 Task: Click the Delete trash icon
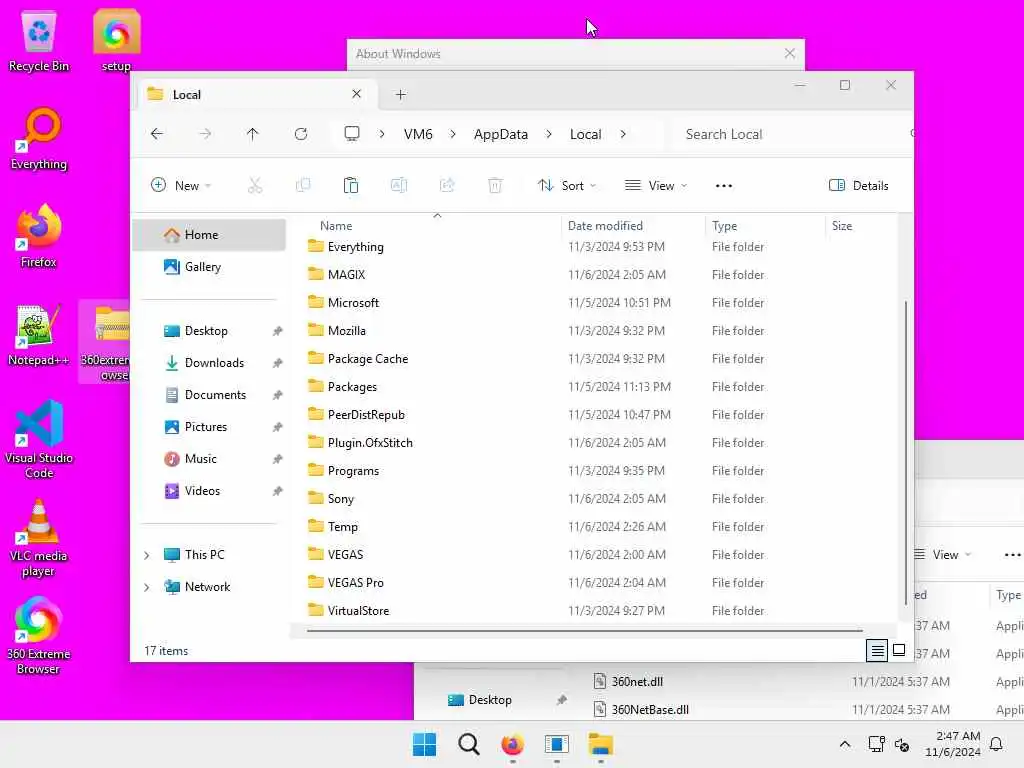click(495, 185)
